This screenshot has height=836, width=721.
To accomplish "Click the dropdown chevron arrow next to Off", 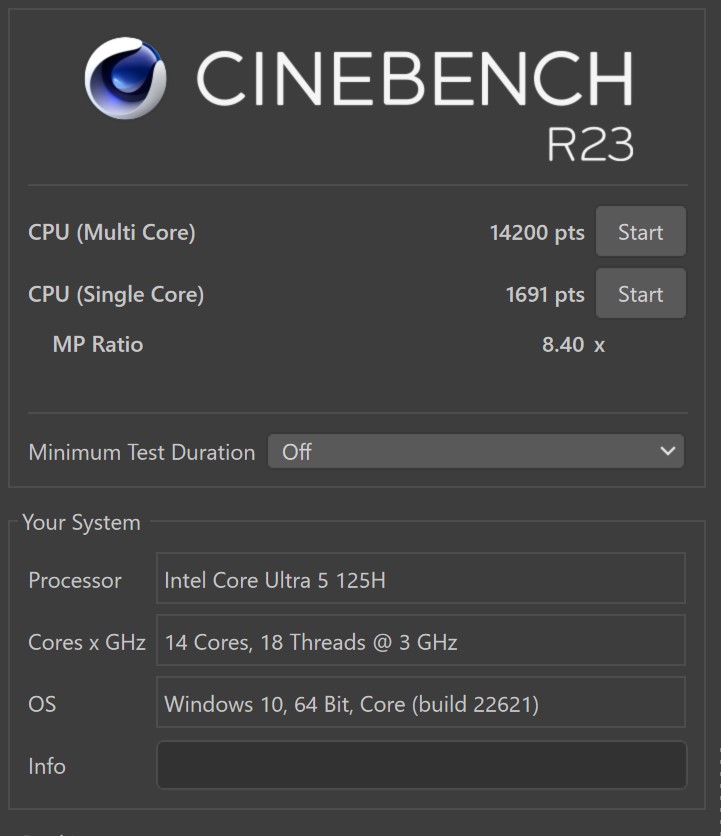I will tap(668, 451).
